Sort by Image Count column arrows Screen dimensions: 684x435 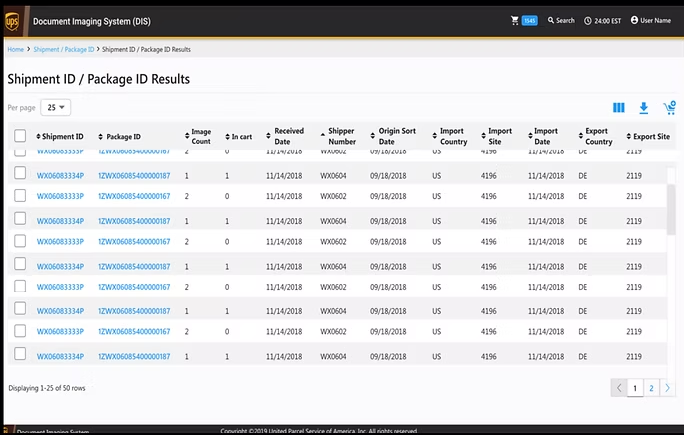(x=187, y=136)
